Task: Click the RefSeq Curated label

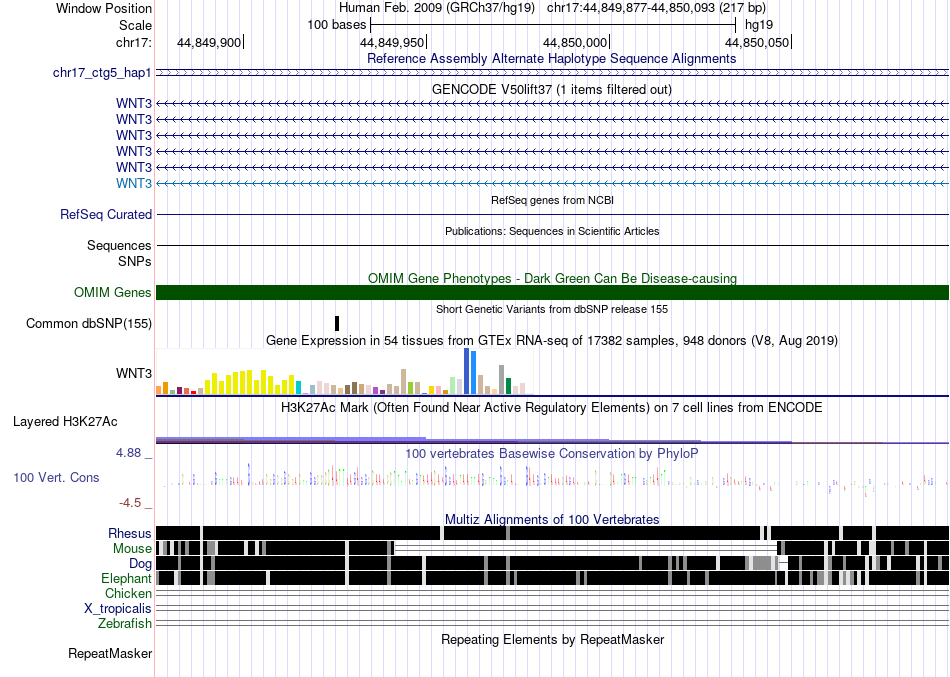Action: pyautogui.click(x=106, y=215)
